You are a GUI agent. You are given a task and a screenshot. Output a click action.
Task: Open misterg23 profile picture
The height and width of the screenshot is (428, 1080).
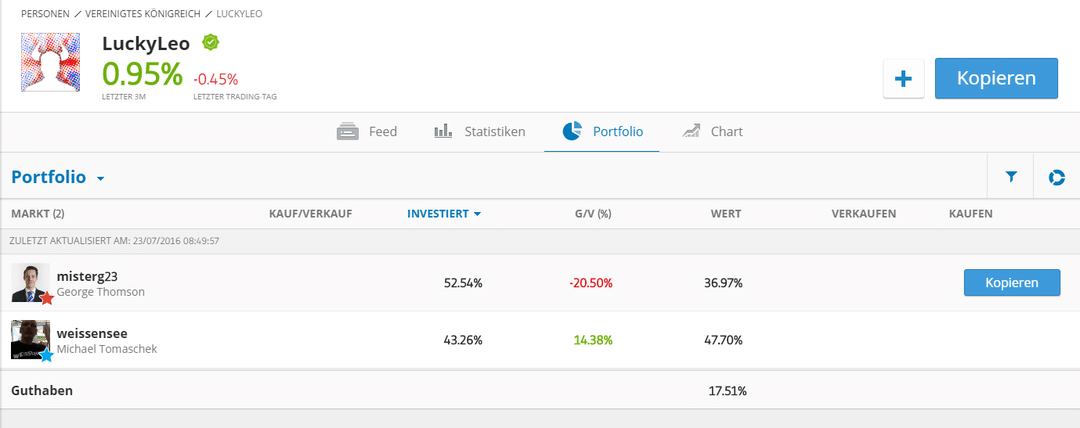[28, 282]
